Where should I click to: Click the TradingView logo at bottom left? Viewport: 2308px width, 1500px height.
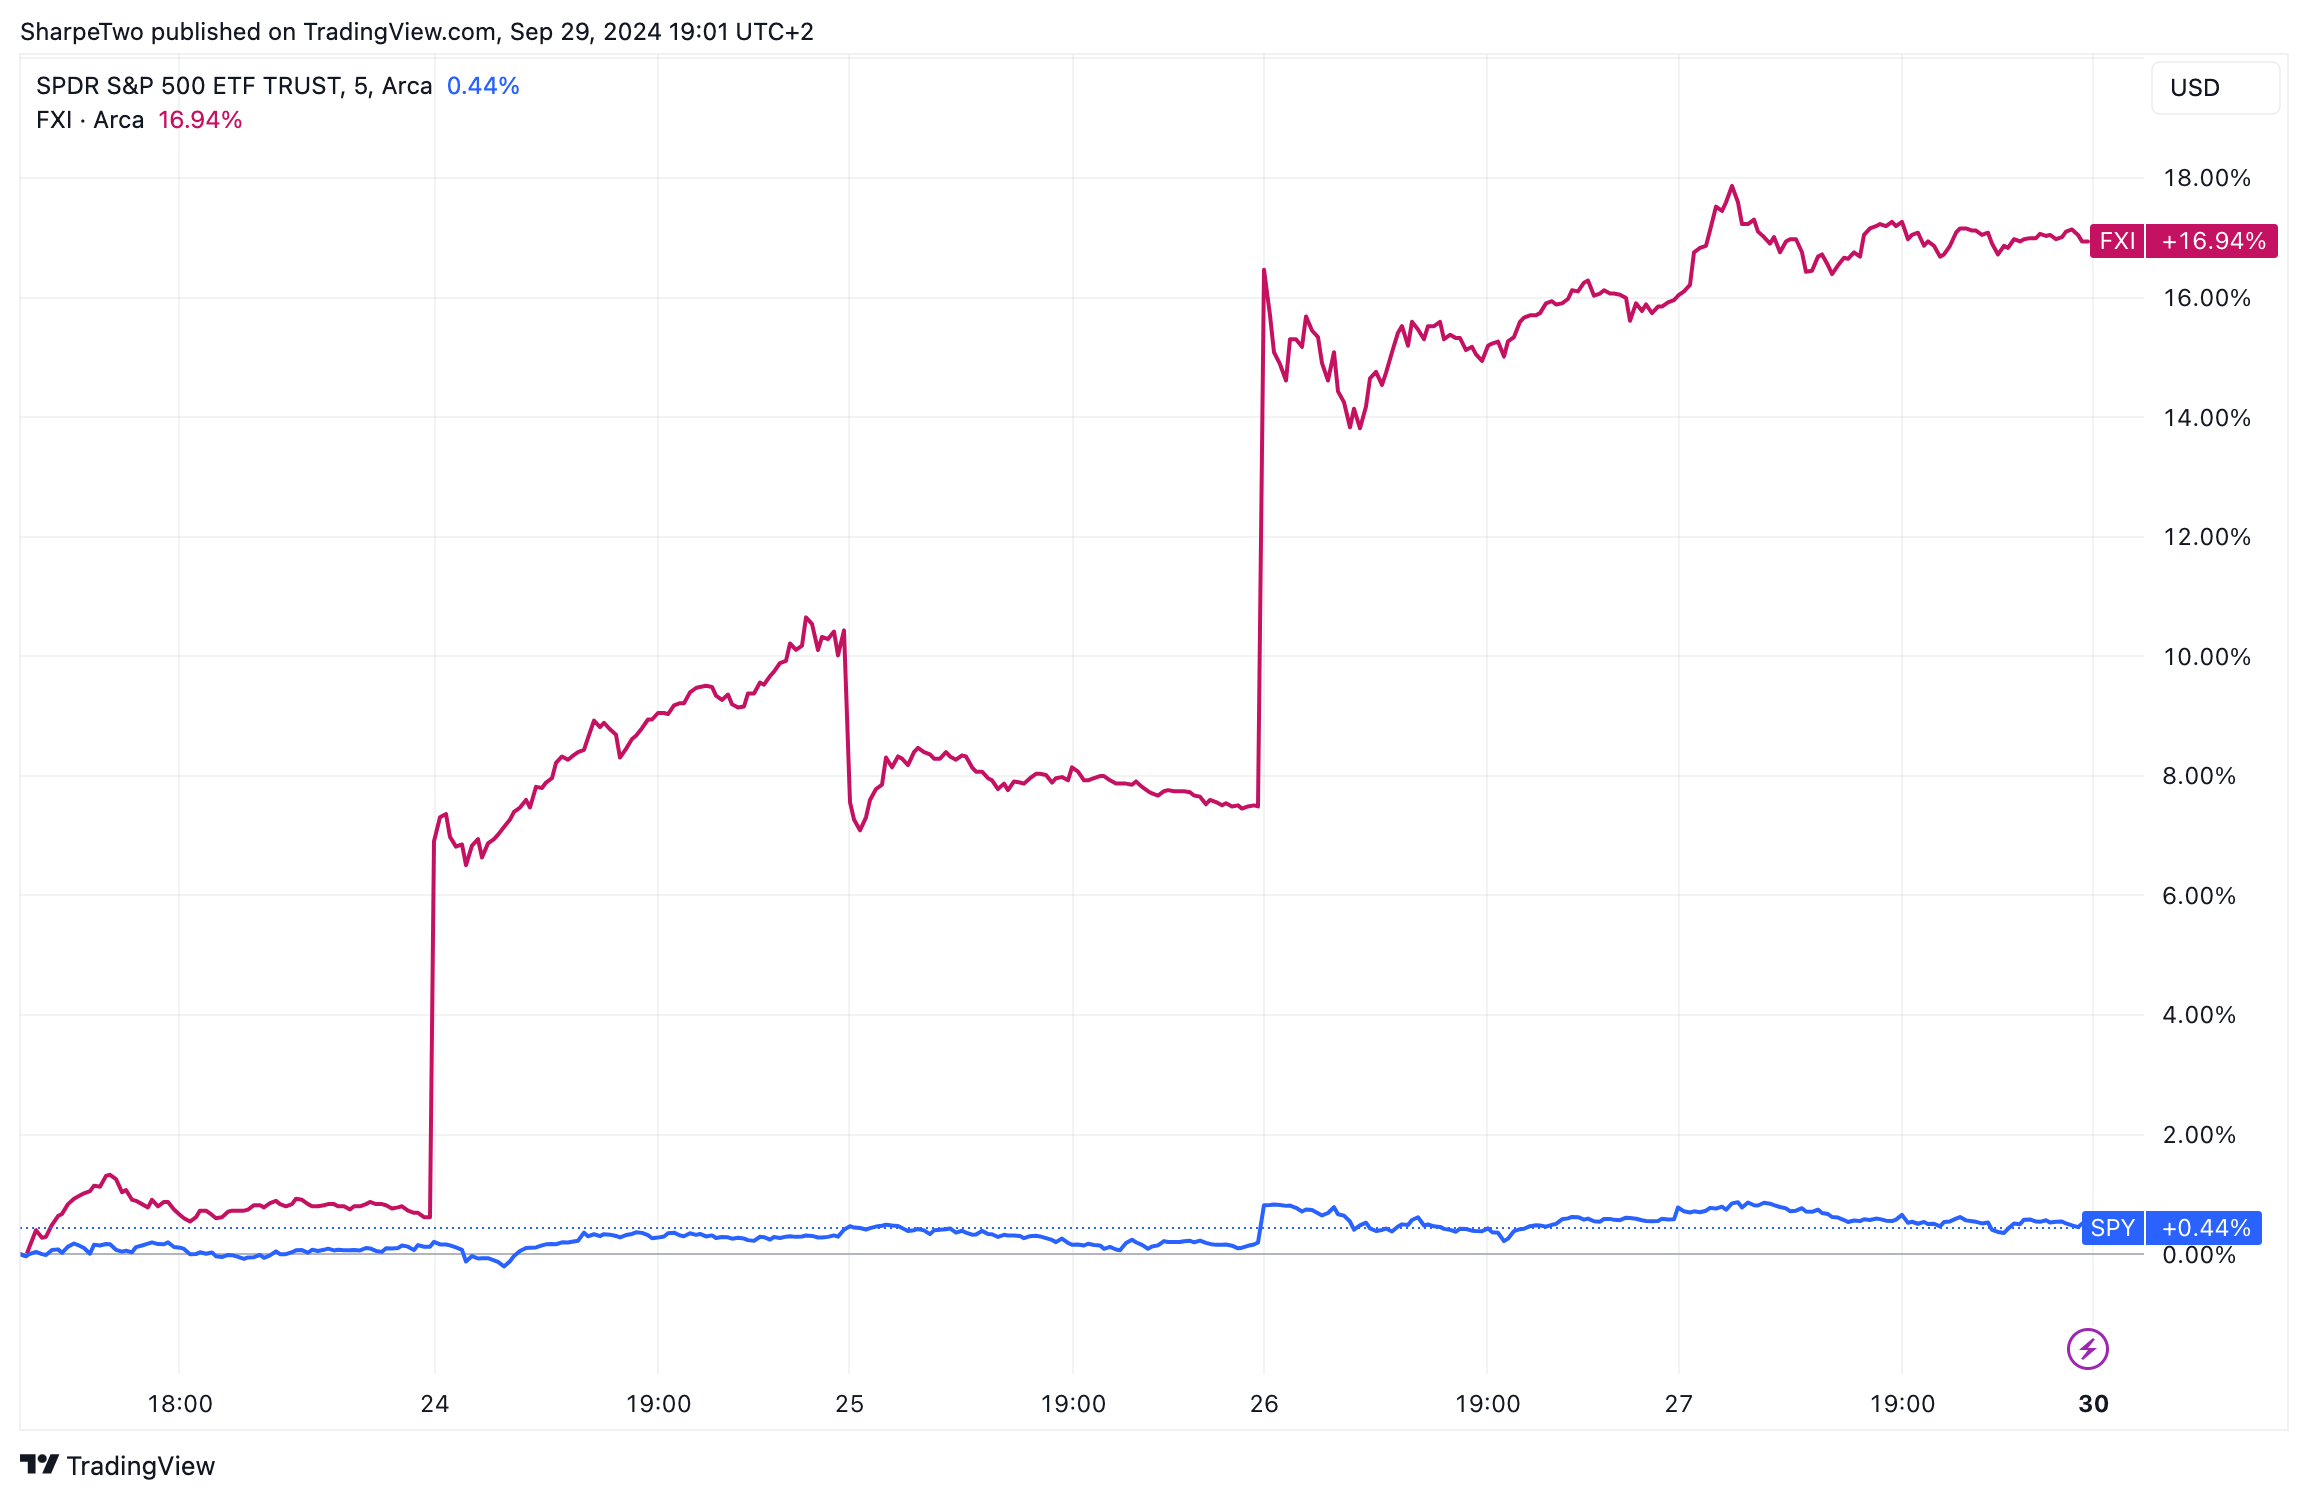click(40, 1465)
